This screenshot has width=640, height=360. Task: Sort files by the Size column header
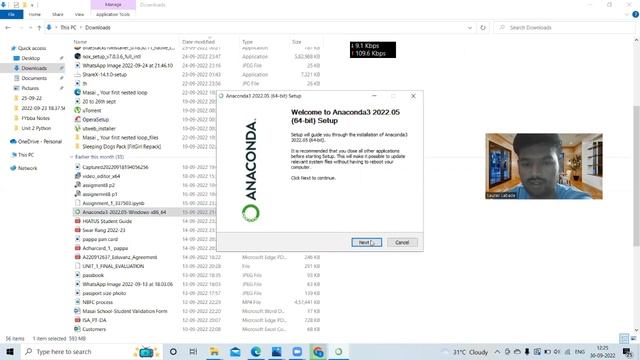tap(296, 42)
